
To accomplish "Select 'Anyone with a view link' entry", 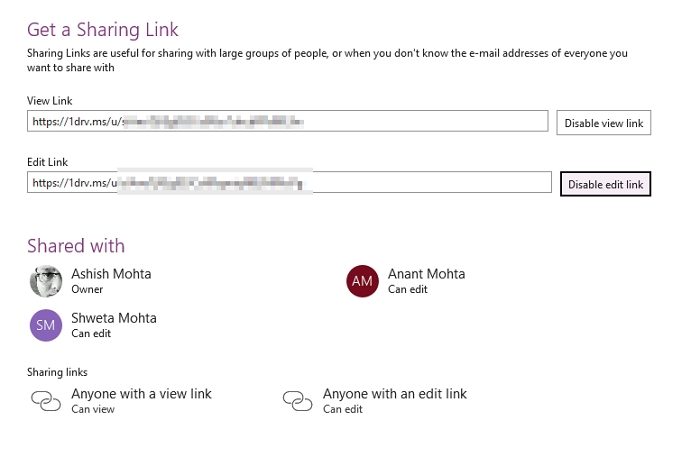I will click(x=121, y=401).
